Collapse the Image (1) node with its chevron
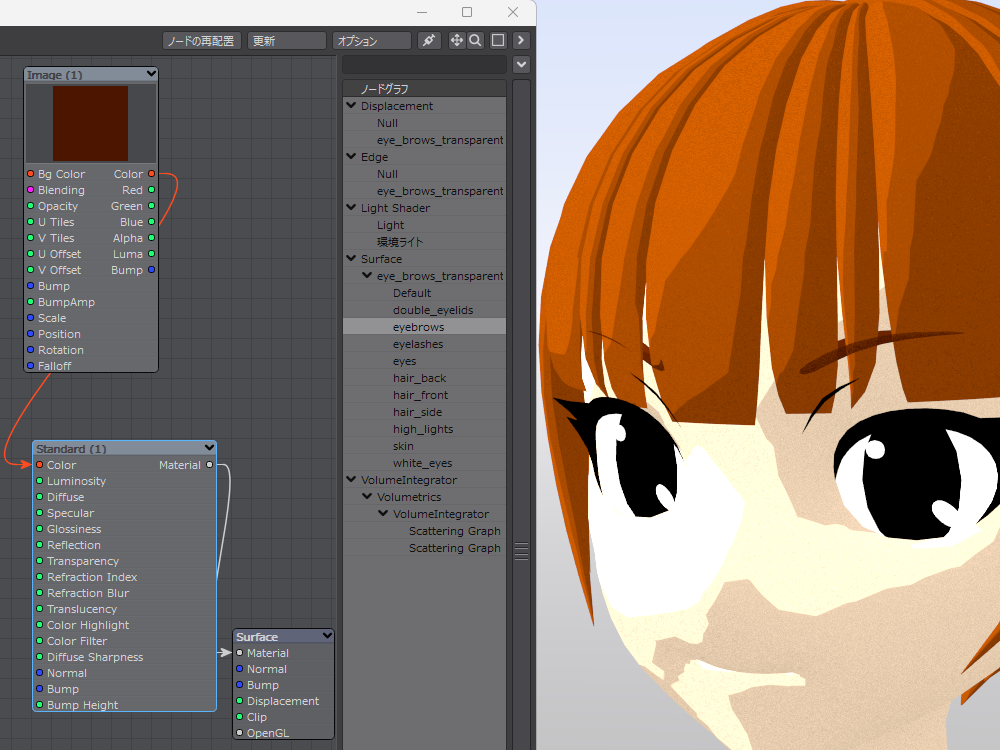The width and height of the screenshot is (1000, 750). click(x=150, y=74)
